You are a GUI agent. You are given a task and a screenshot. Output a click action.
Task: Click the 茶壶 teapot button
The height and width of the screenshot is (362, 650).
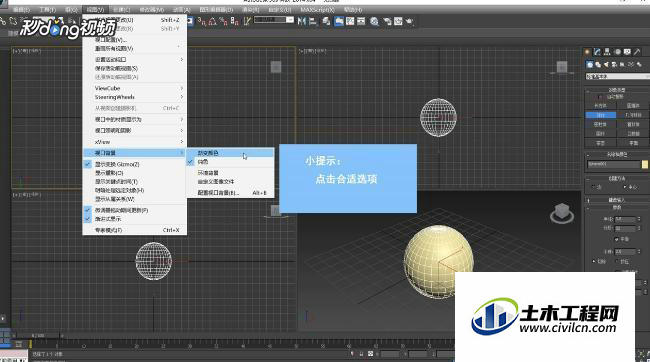[600, 143]
